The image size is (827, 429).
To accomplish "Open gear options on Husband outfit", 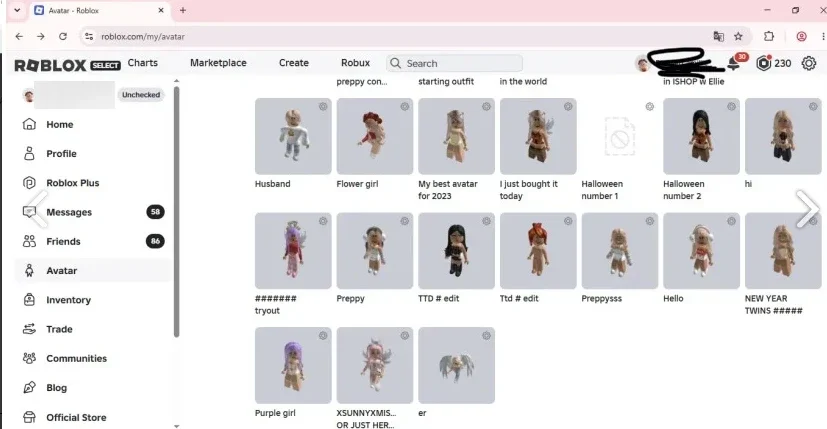I will pyautogui.click(x=323, y=107).
